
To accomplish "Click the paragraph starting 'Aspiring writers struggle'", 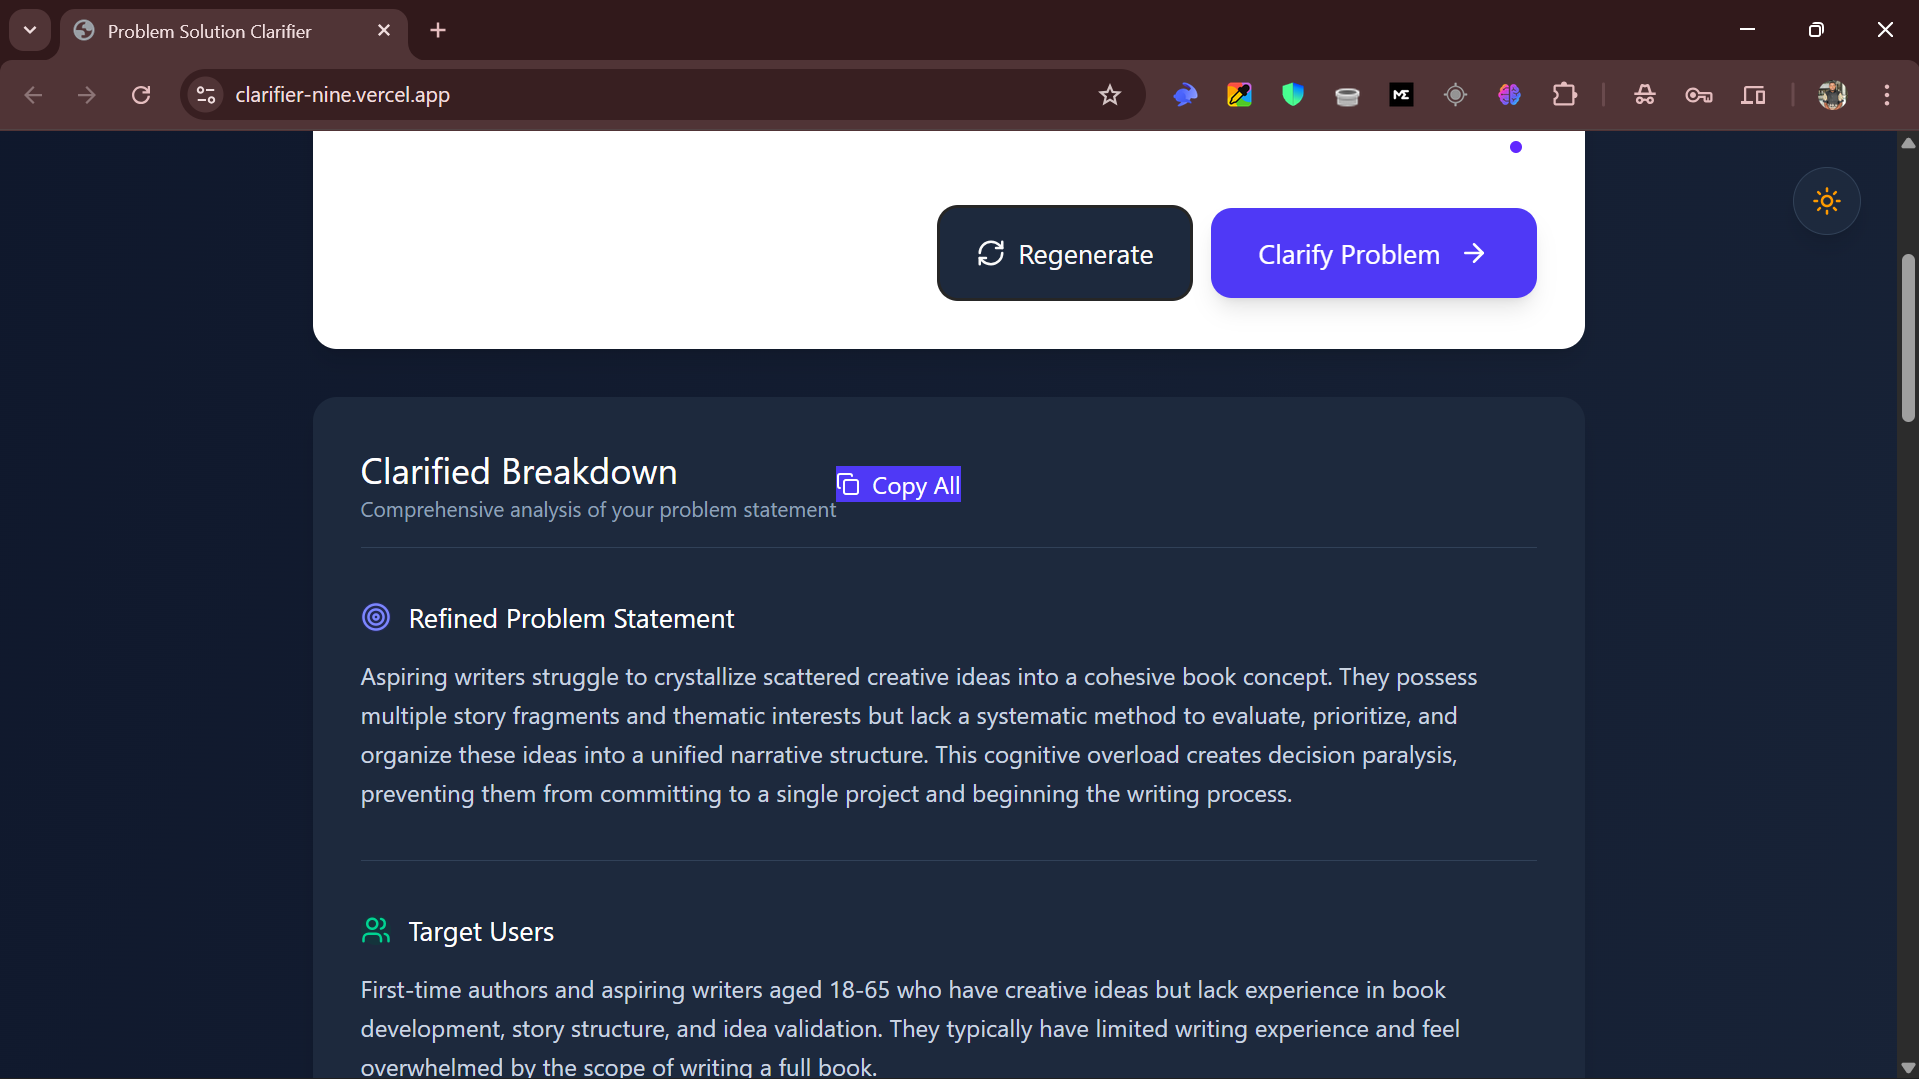I will pos(919,735).
